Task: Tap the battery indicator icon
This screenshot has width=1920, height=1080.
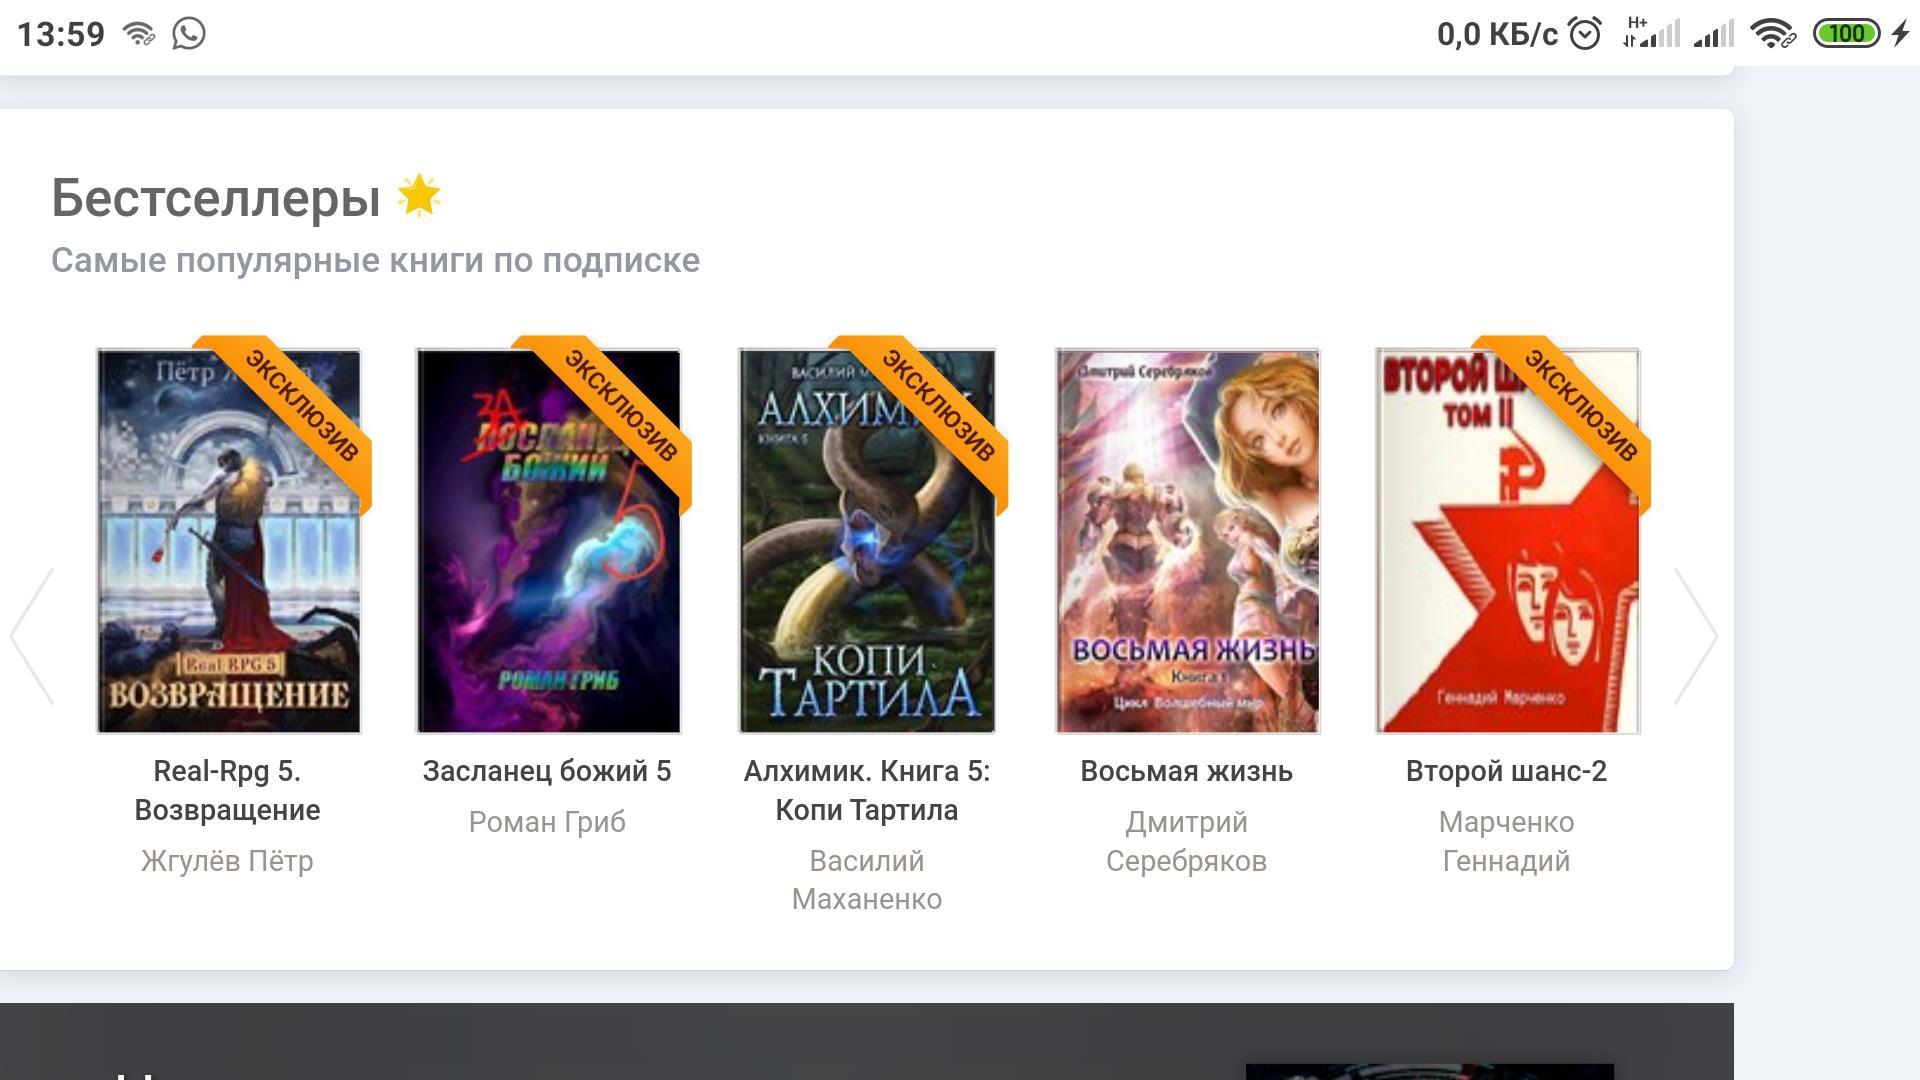Action: pos(1846,34)
